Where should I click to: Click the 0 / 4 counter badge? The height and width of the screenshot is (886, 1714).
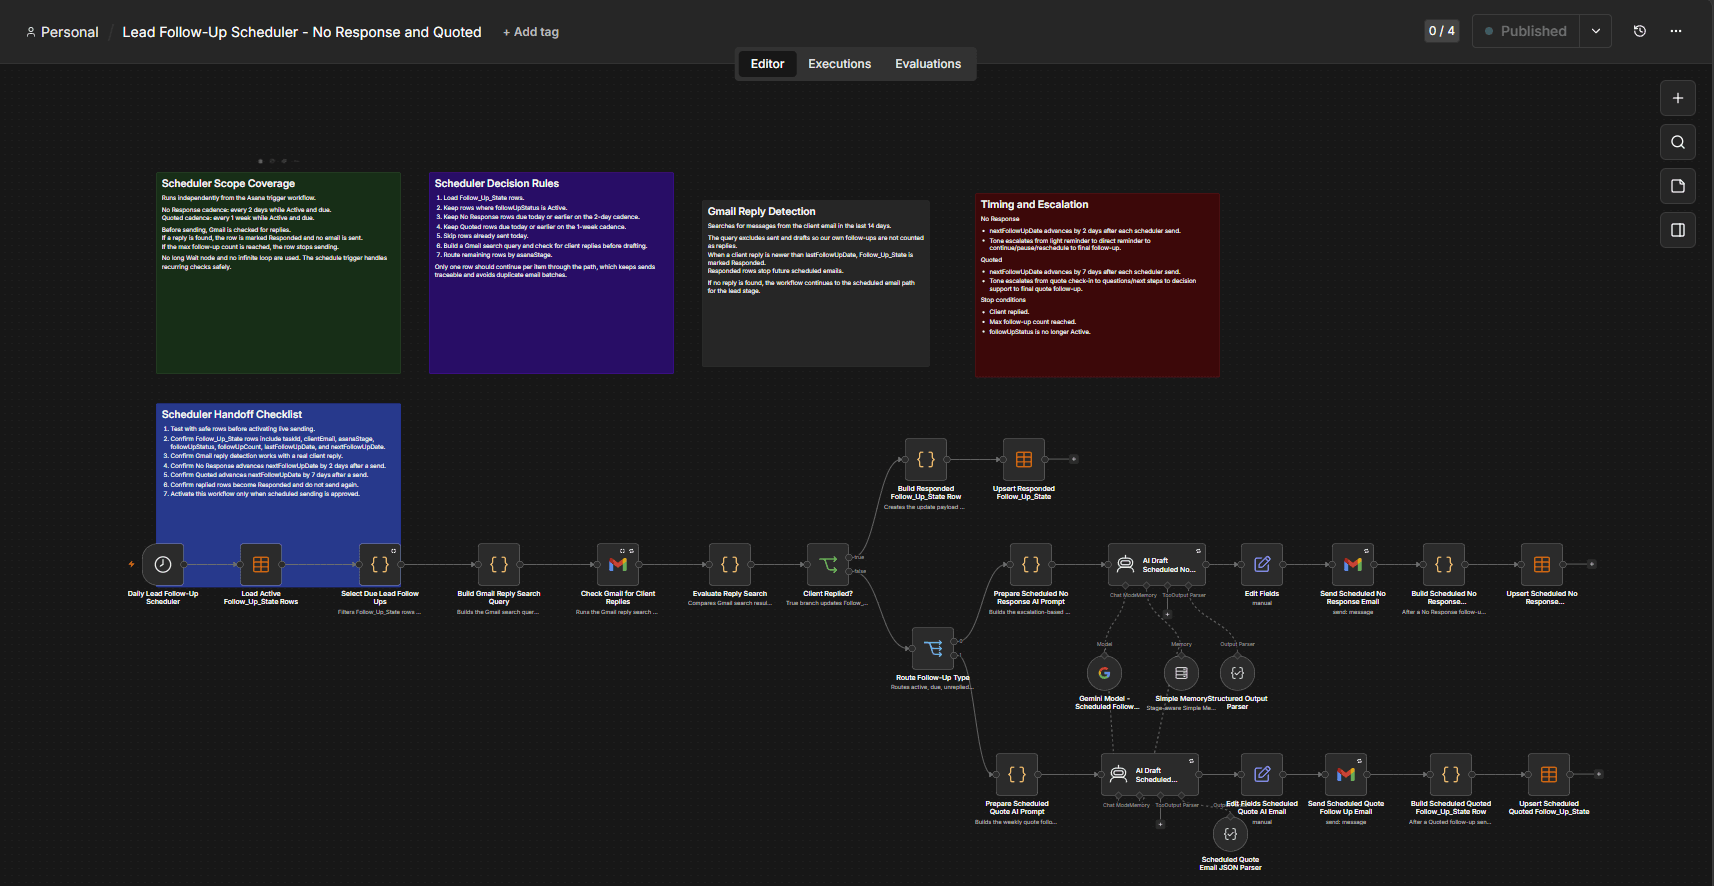pyautogui.click(x=1442, y=31)
